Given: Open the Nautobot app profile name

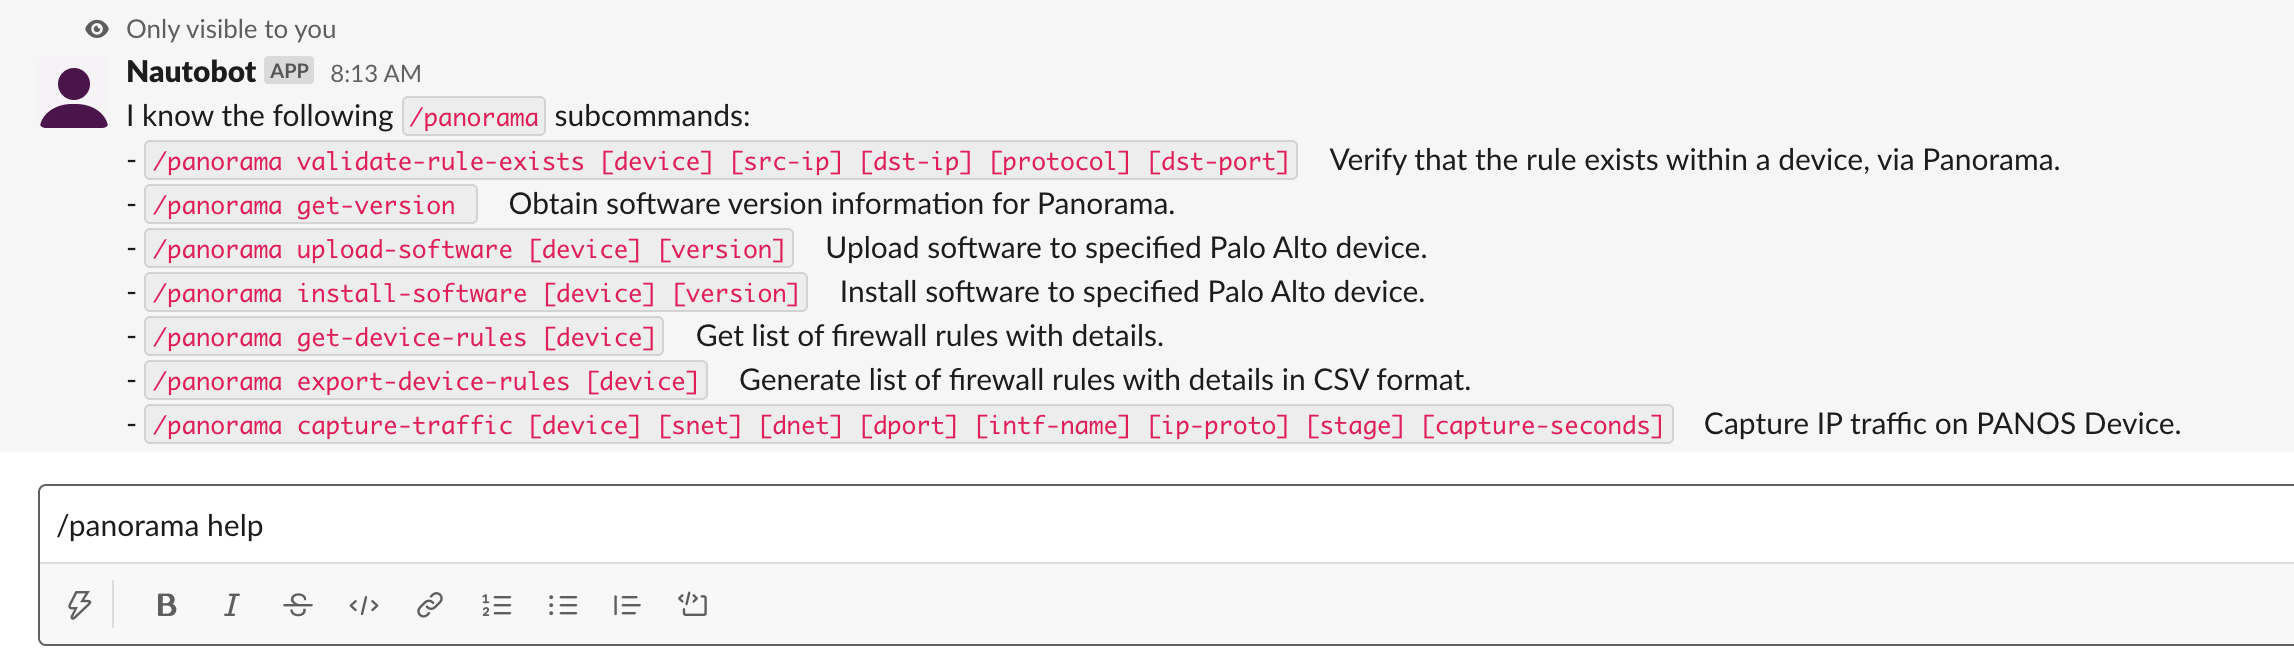Looking at the screenshot, I should (191, 72).
